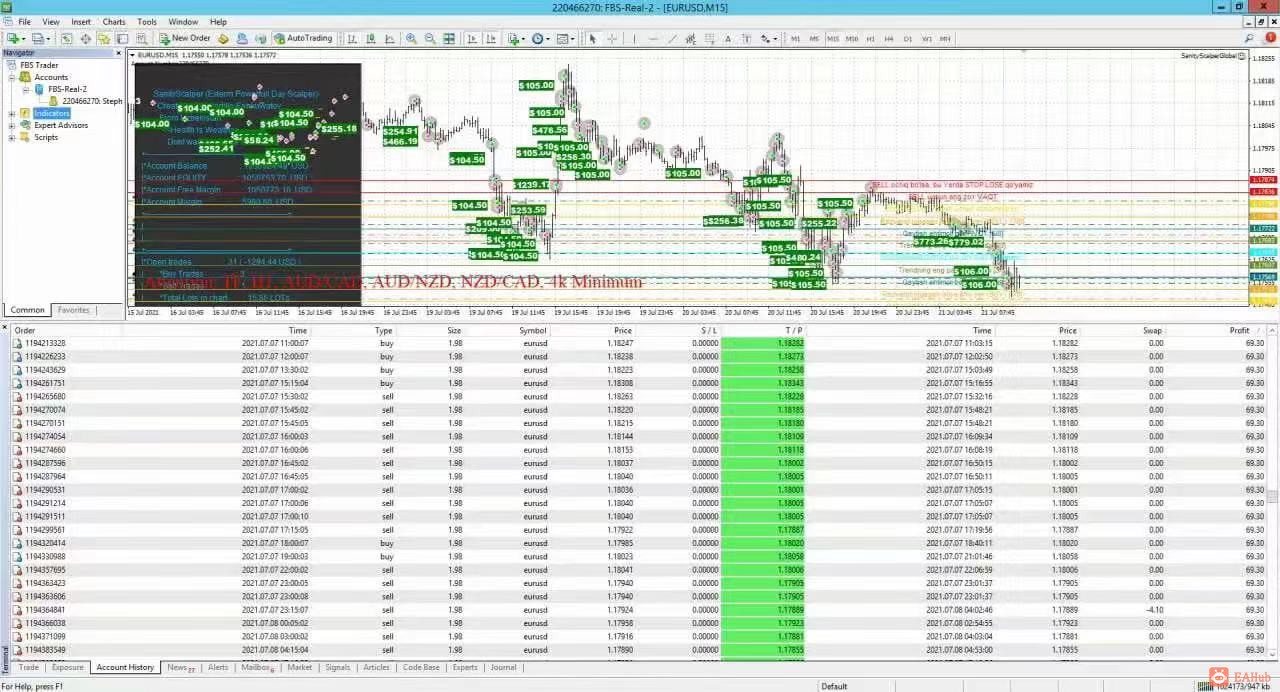
Task: Toggle the Market Watch window icon
Action: [67, 38]
